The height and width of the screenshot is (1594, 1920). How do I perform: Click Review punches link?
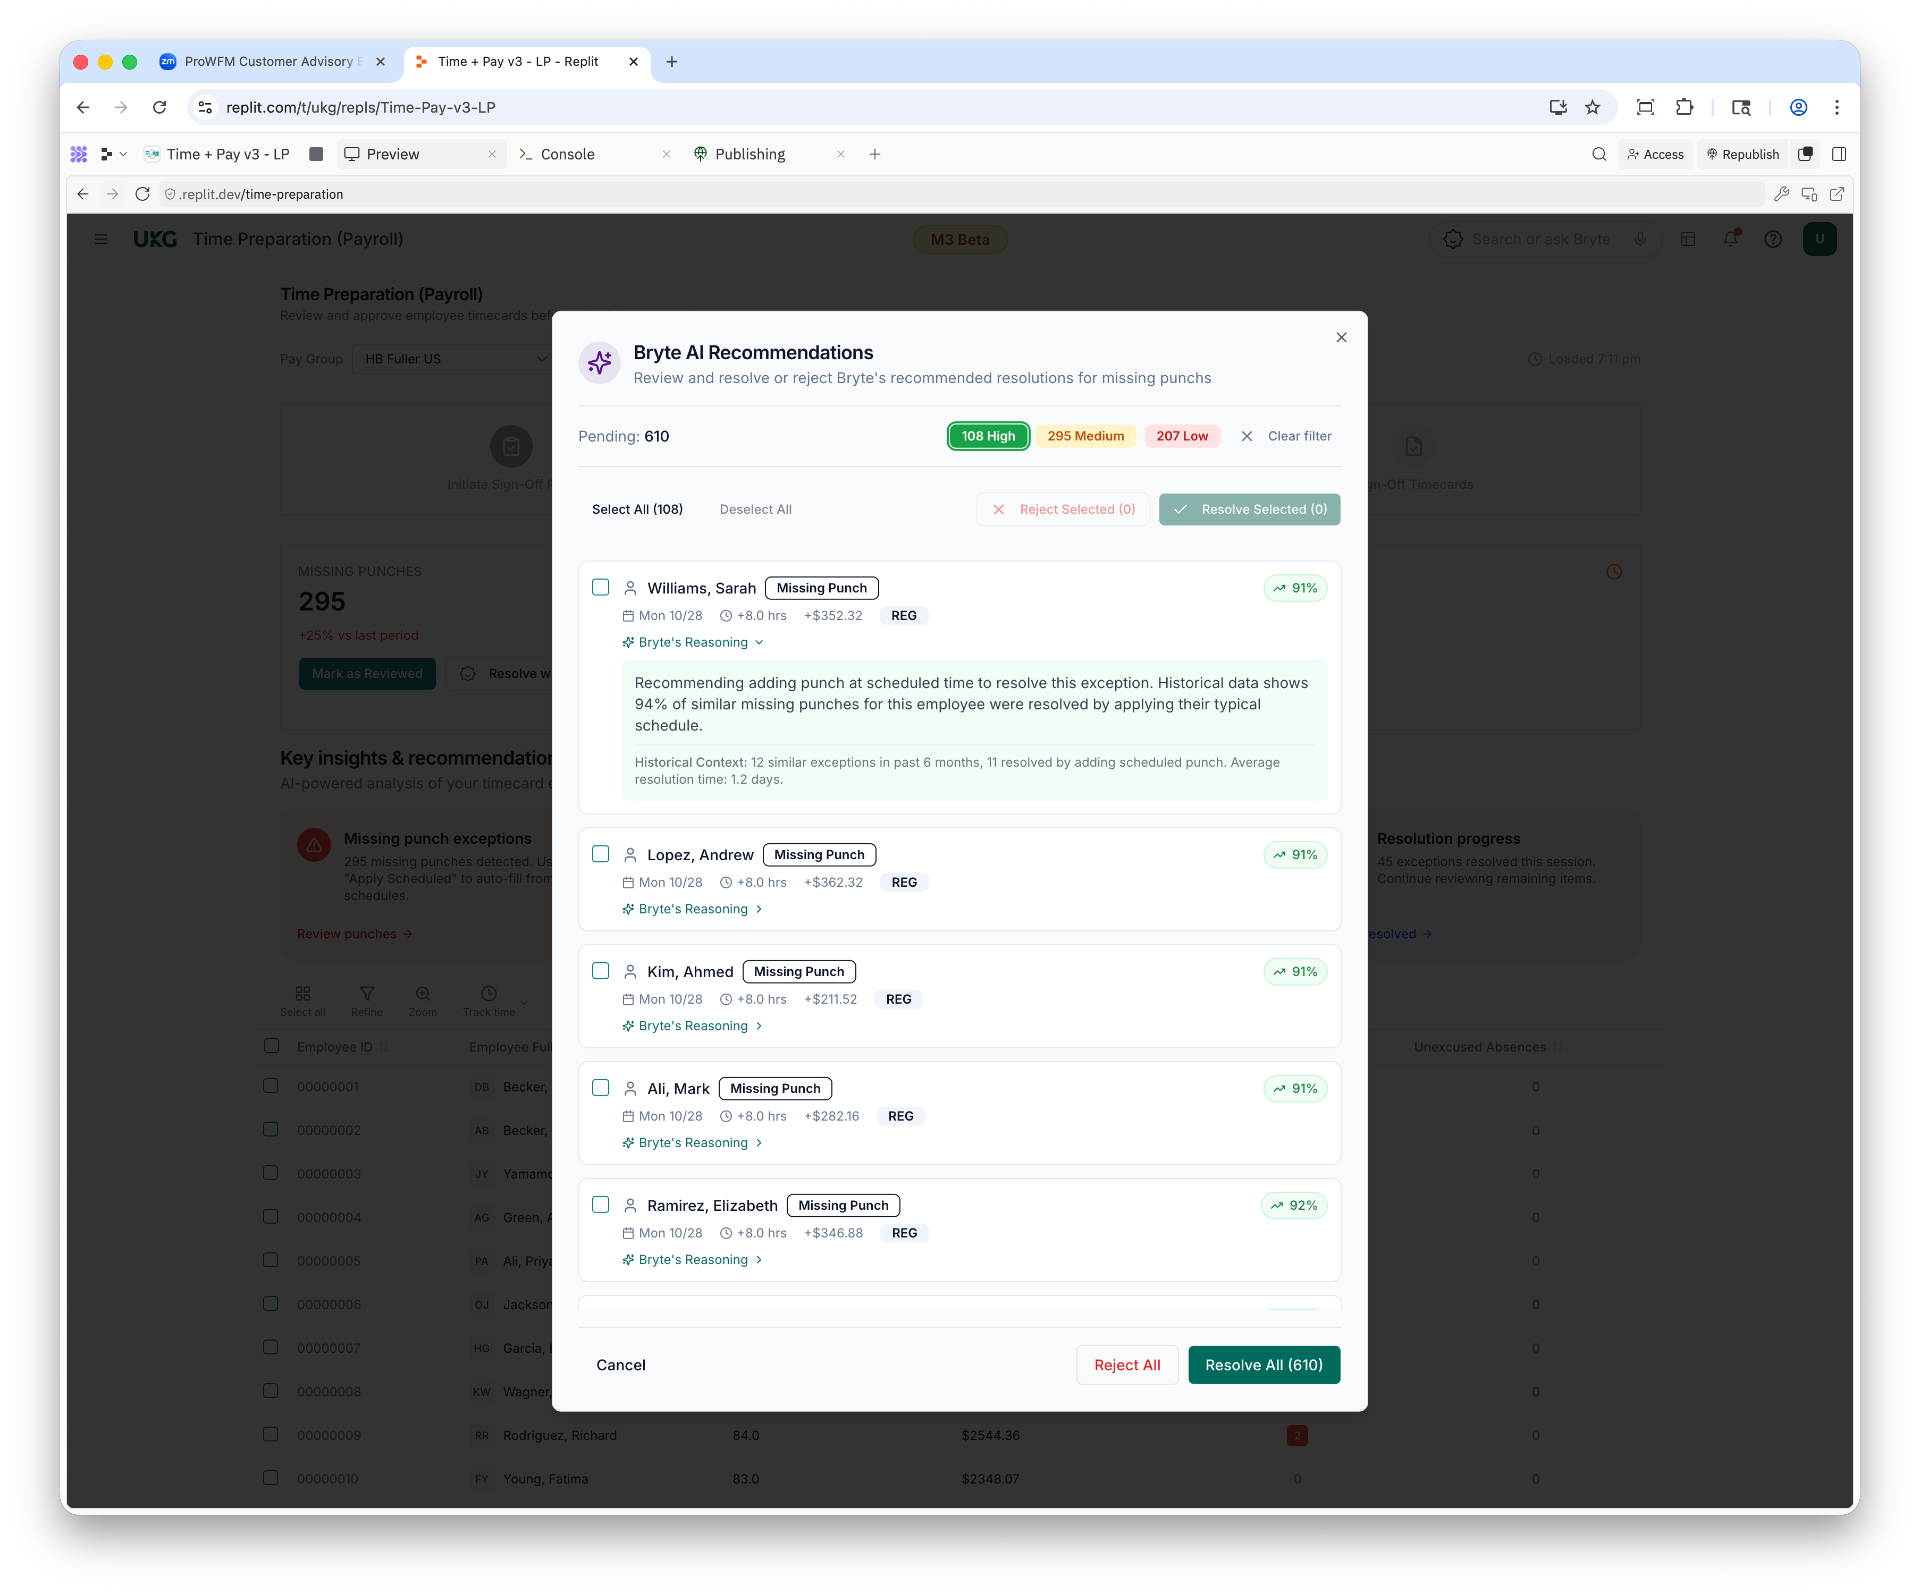click(354, 934)
